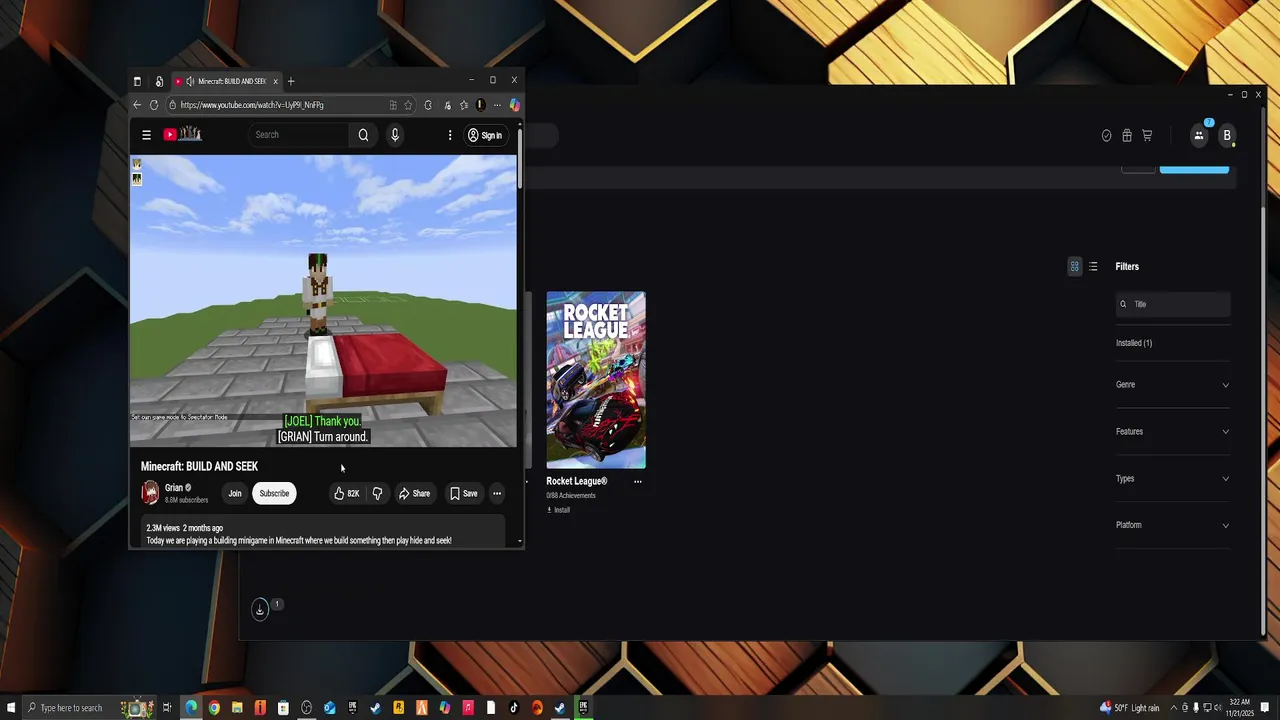The image size is (1280, 720).
Task: Open Epic Games downloads icon
Action: [260, 609]
